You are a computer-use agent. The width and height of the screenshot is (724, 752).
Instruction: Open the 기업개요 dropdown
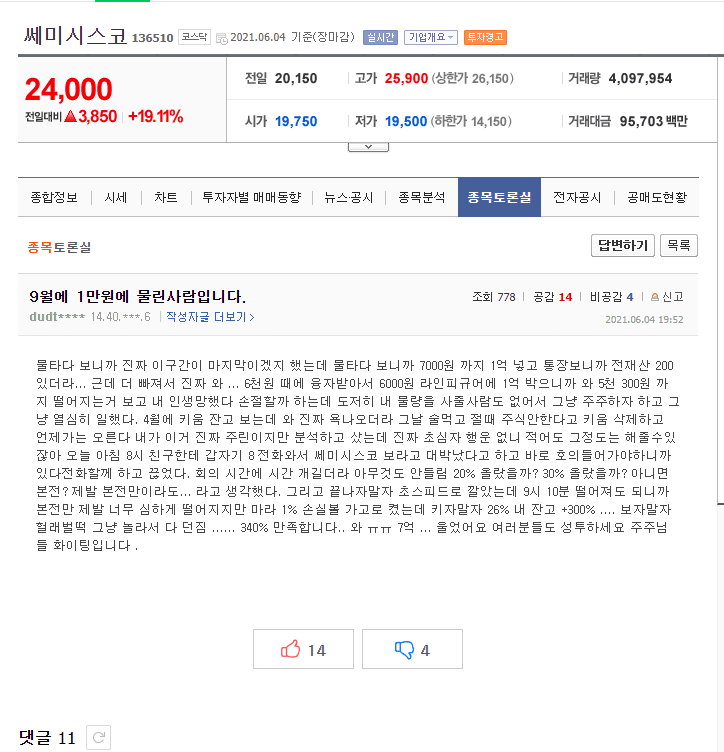pyautogui.click(x=430, y=37)
